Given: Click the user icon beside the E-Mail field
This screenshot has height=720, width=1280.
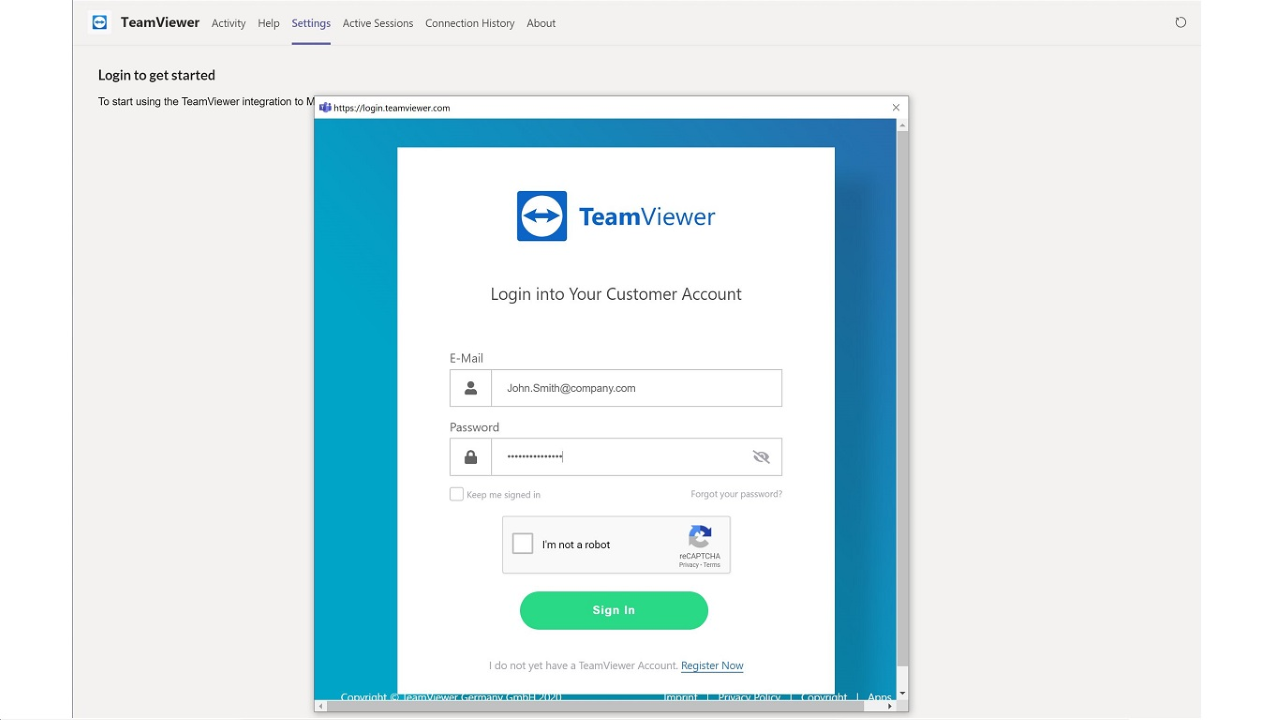Looking at the screenshot, I should click(x=471, y=388).
